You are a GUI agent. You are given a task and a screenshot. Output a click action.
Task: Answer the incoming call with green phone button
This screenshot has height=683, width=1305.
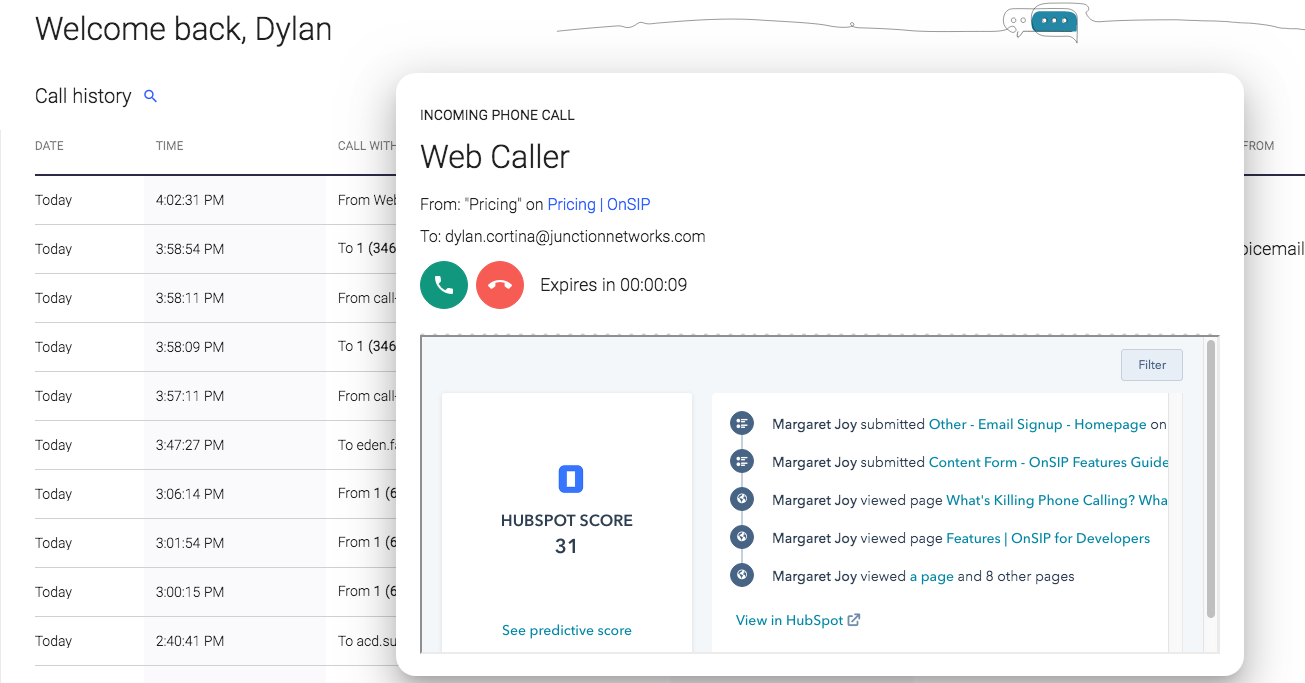click(x=444, y=285)
